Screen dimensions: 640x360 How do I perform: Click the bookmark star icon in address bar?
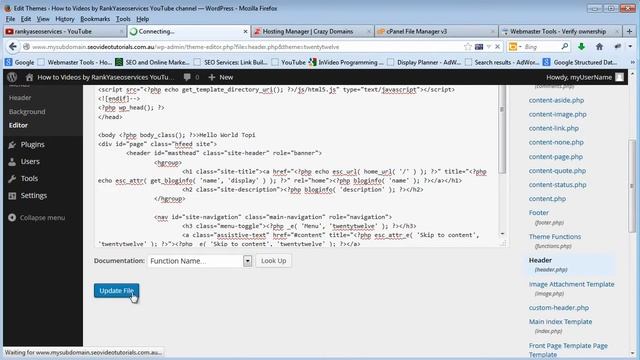468,47
